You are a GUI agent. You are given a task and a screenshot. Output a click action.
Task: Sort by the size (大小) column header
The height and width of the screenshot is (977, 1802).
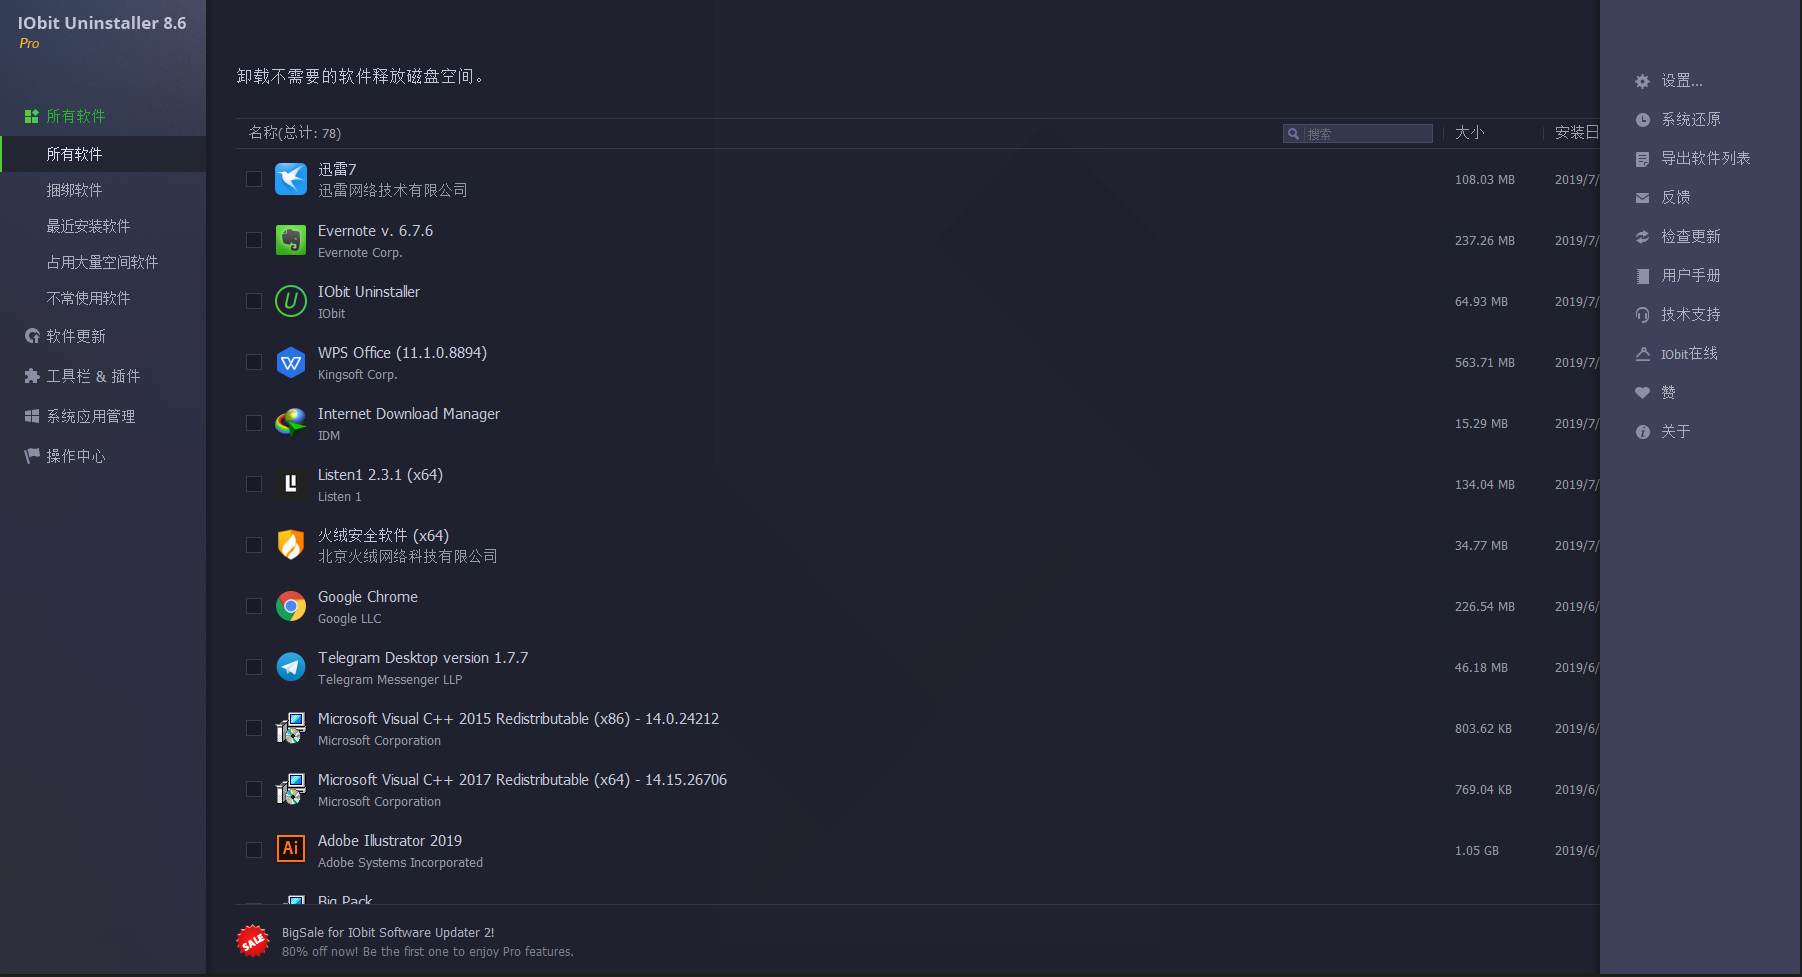point(1469,133)
